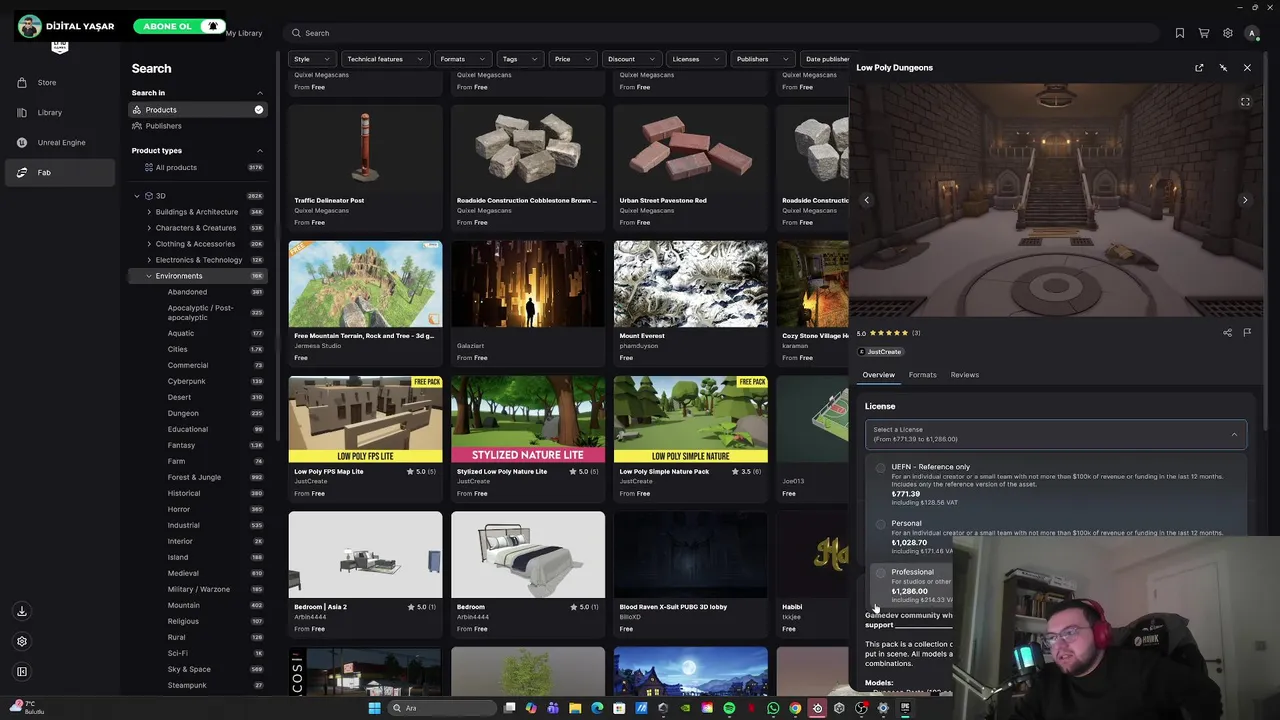Open the Formats filter dropdown

pyautogui.click(x=462, y=59)
